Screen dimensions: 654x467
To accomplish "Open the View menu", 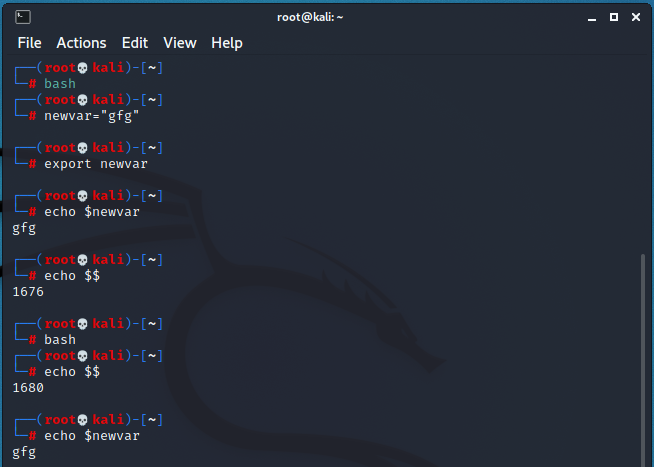I will [x=180, y=43].
